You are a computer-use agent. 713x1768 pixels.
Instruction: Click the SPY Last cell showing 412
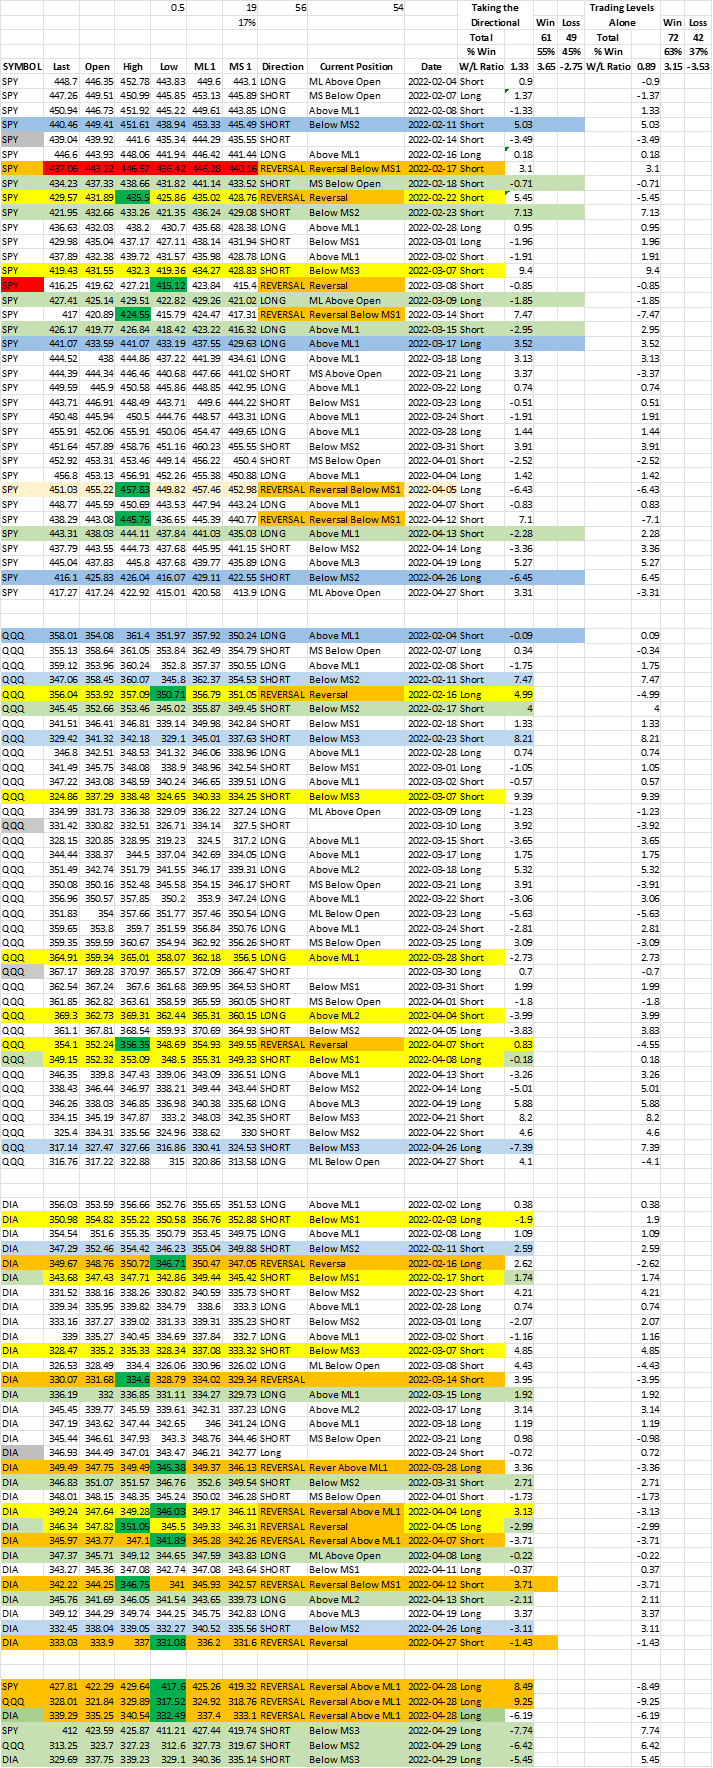click(63, 1731)
